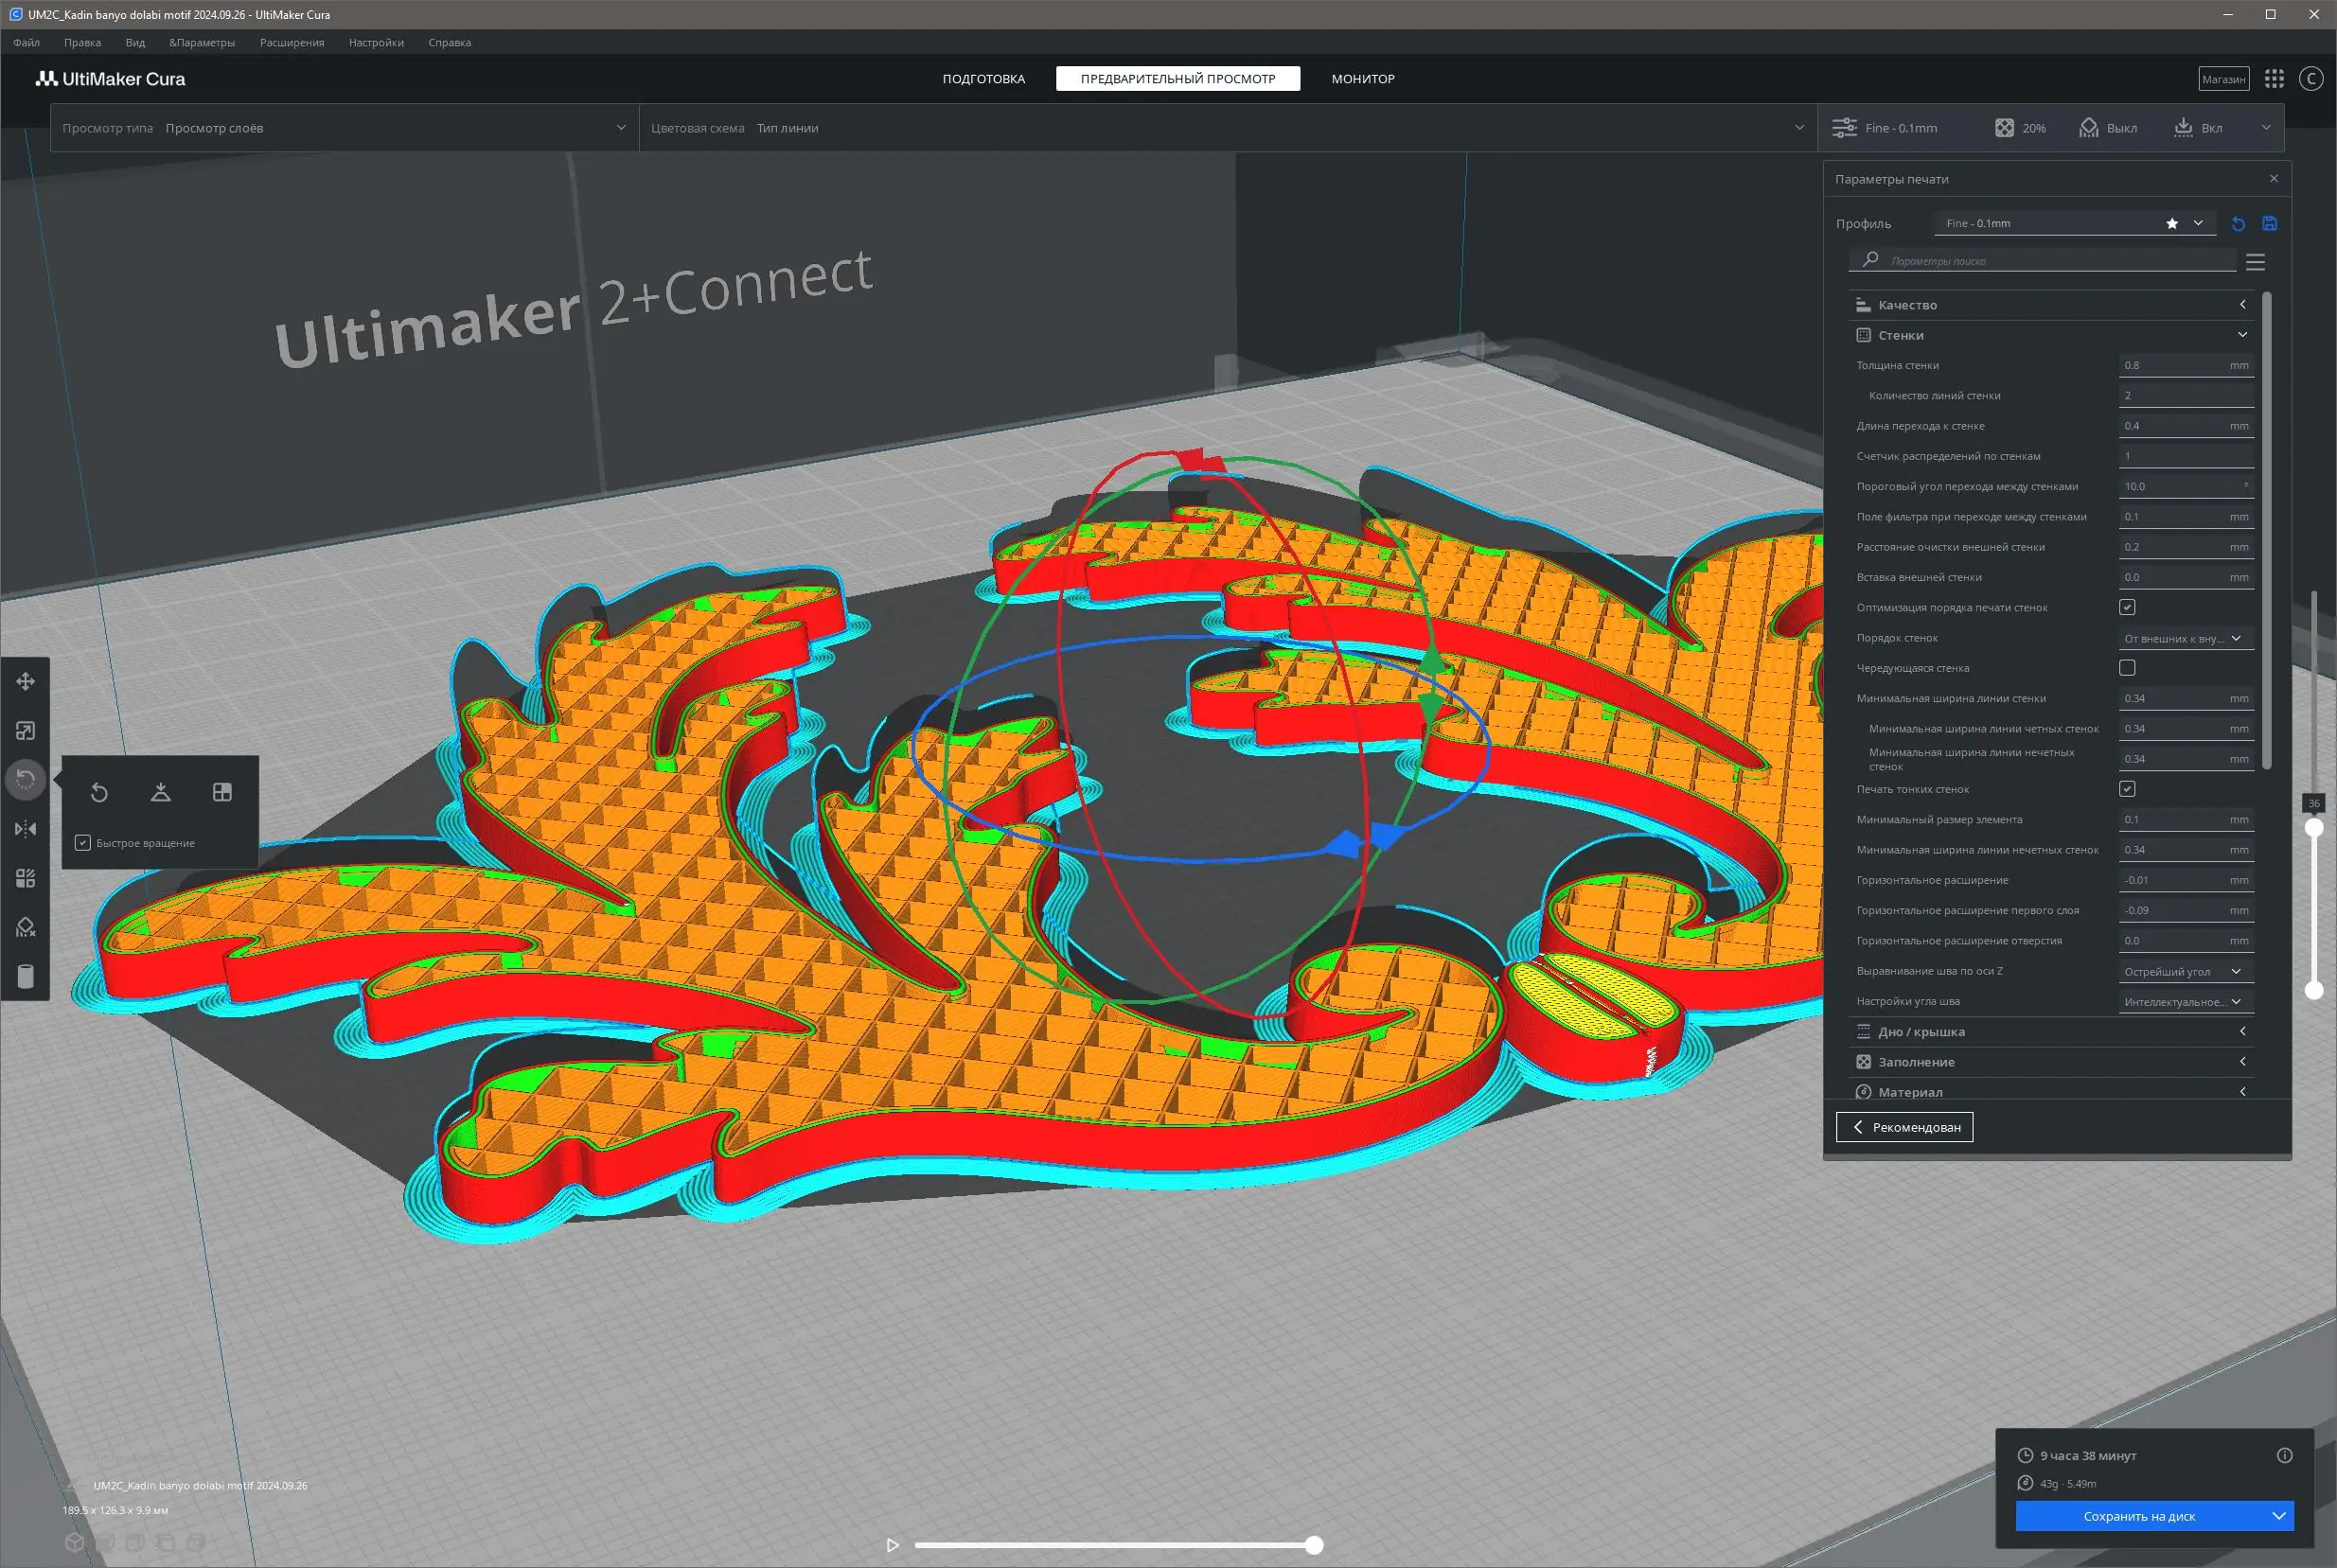Image resolution: width=2337 pixels, height=1568 pixels.
Task: Uncheck the Быстрое вращение checkbox
Action: pos(83,843)
